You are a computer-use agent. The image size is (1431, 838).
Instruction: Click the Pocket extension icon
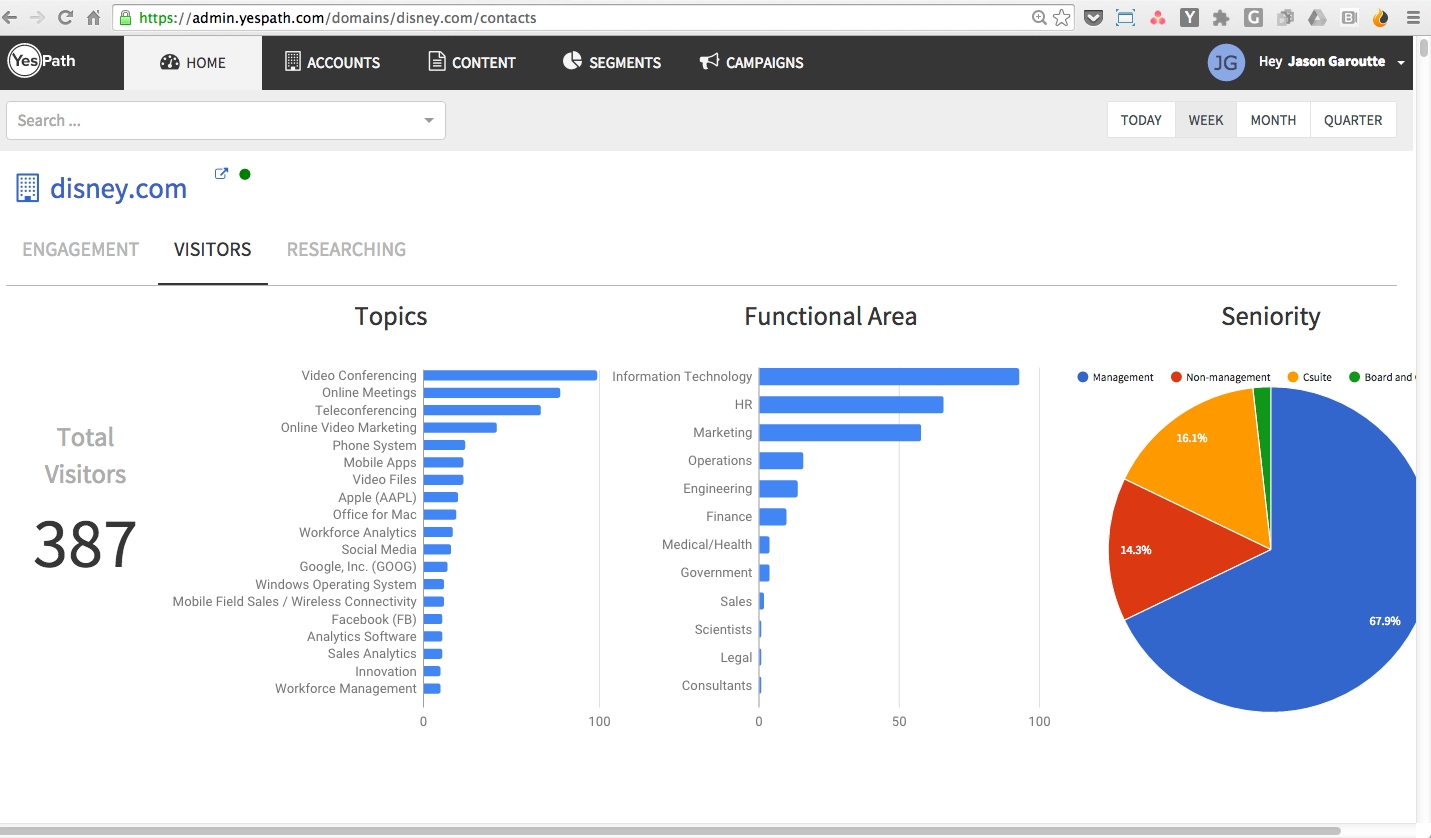(x=1094, y=17)
